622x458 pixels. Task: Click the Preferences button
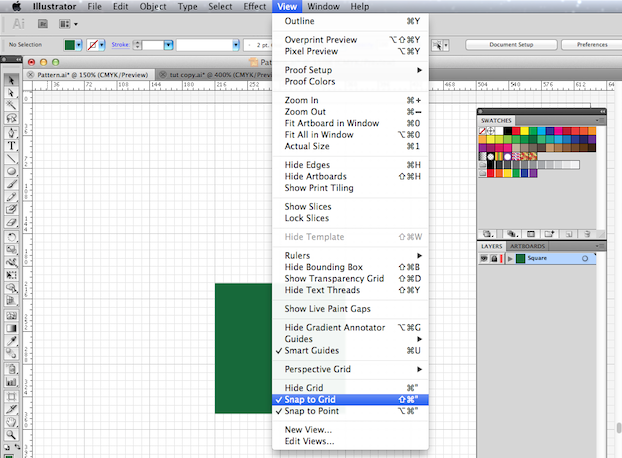592,45
